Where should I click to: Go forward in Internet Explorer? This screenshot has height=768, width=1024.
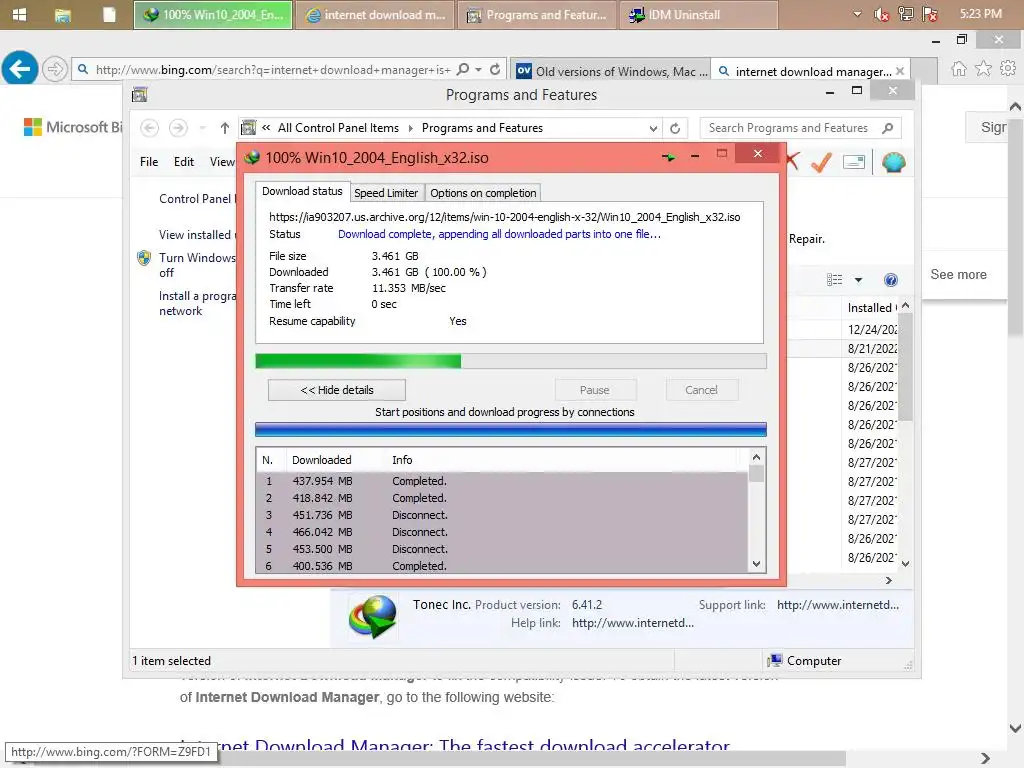click(55, 68)
